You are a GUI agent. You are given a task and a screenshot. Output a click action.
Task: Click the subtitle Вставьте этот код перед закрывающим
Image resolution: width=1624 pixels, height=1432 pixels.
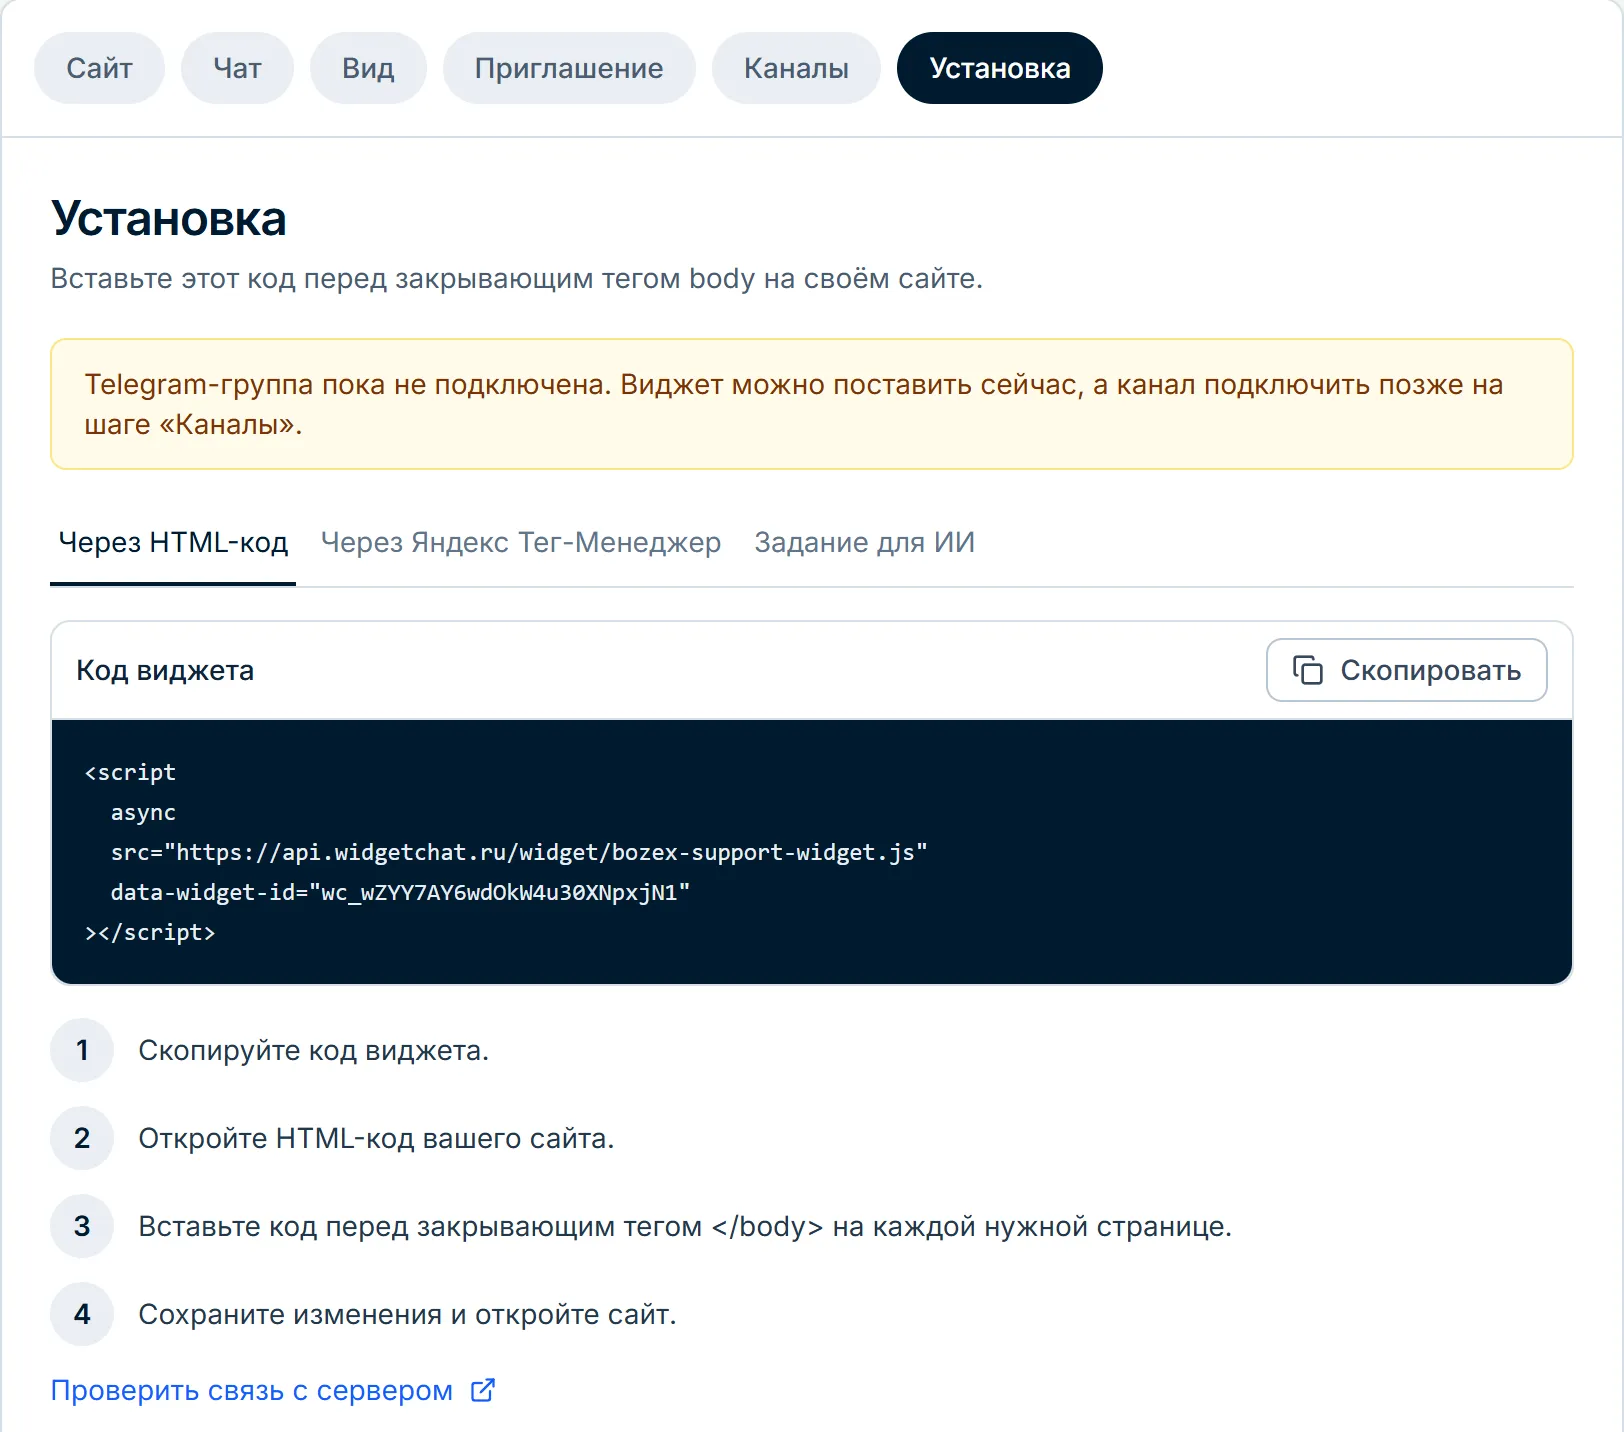517,278
